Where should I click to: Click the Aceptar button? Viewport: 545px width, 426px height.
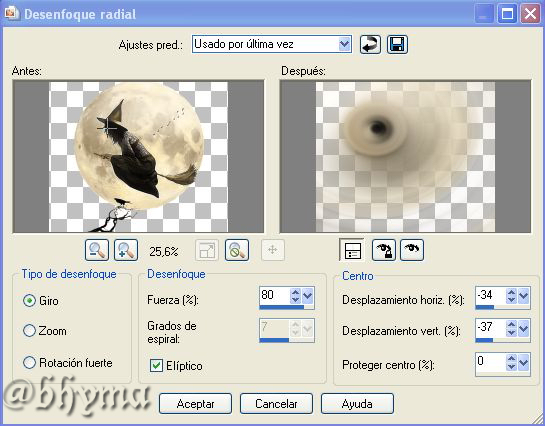tap(195, 403)
